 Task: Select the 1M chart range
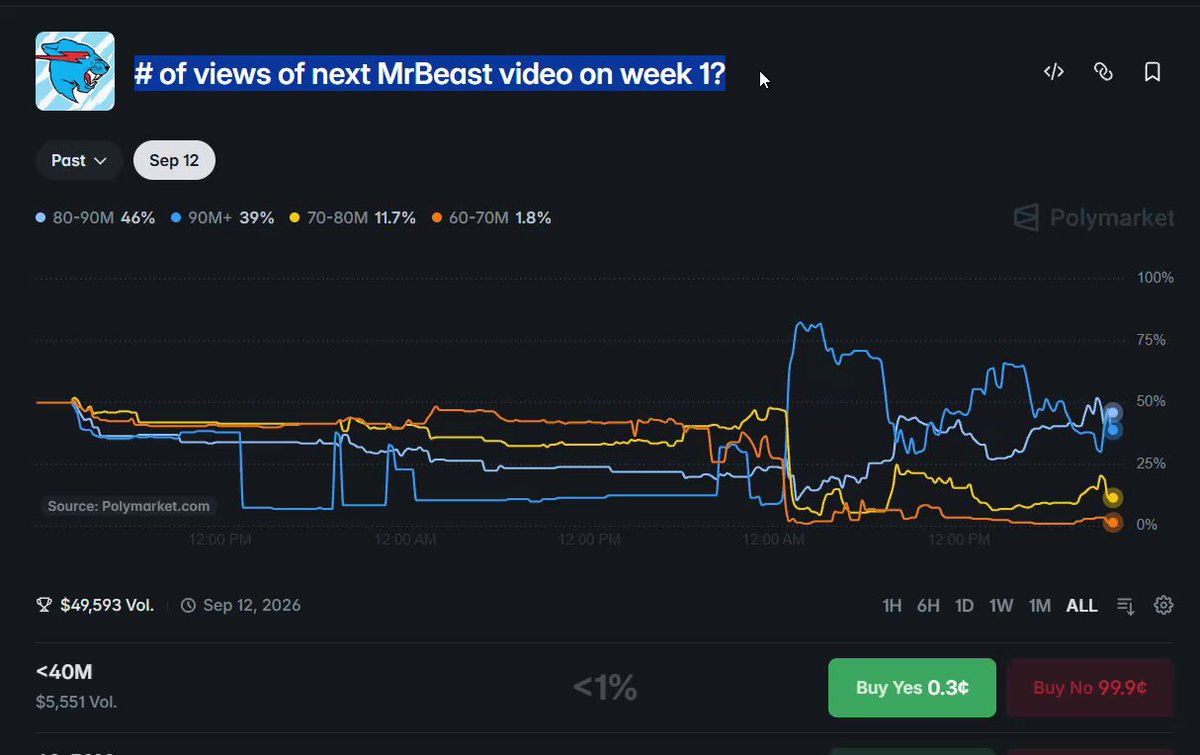tap(1040, 606)
